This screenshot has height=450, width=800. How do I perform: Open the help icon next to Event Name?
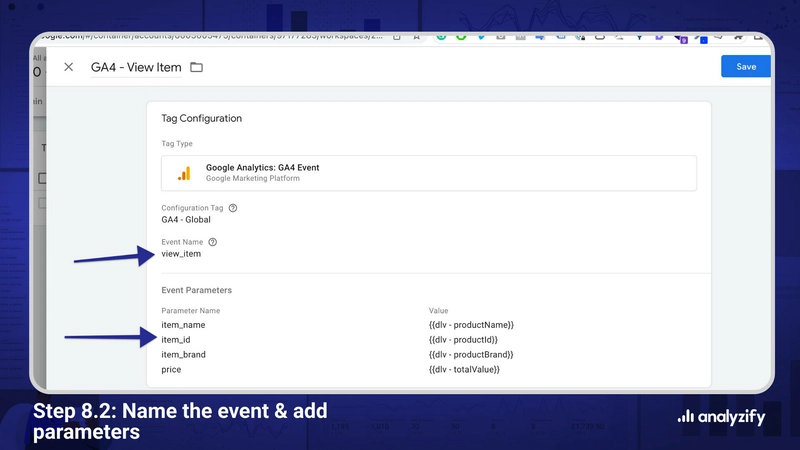coord(212,242)
